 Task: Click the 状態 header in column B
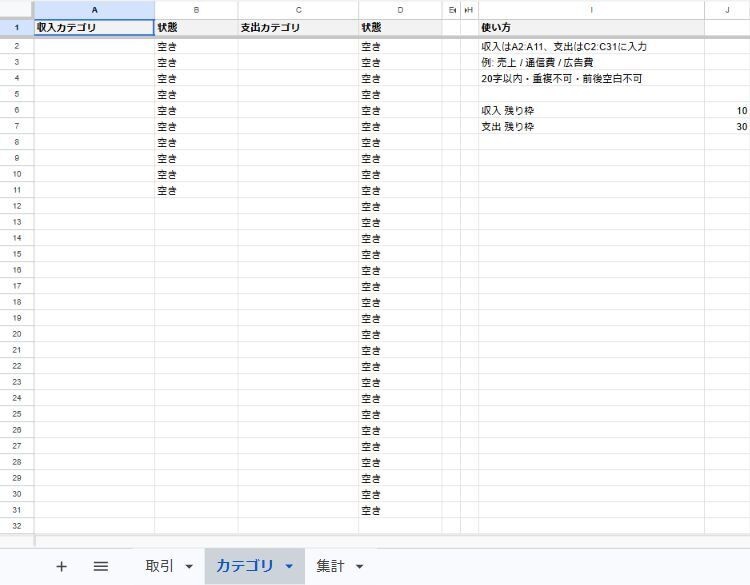pyautogui.click(x=196, y=28)
